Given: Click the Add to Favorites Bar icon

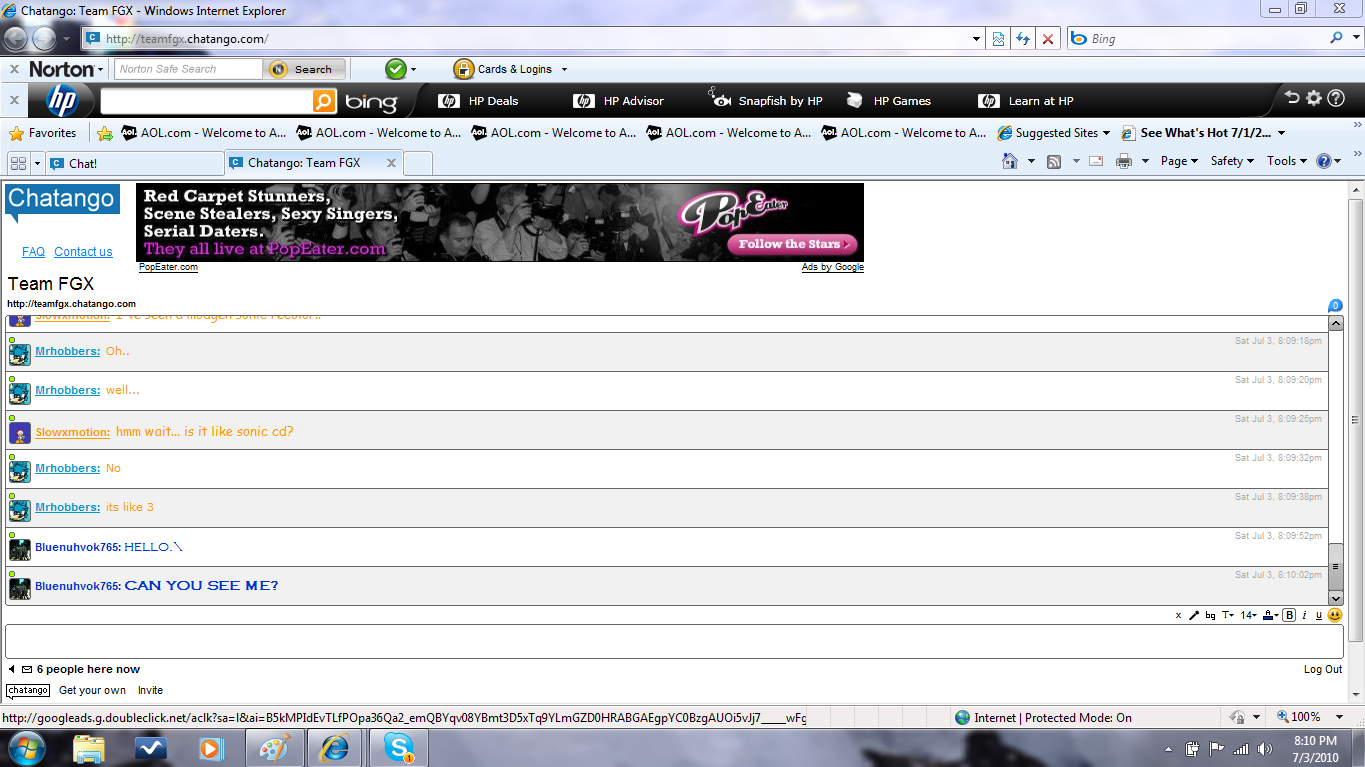Looking at the screenshot, I should pyautogui.click(x=105, y=133).
